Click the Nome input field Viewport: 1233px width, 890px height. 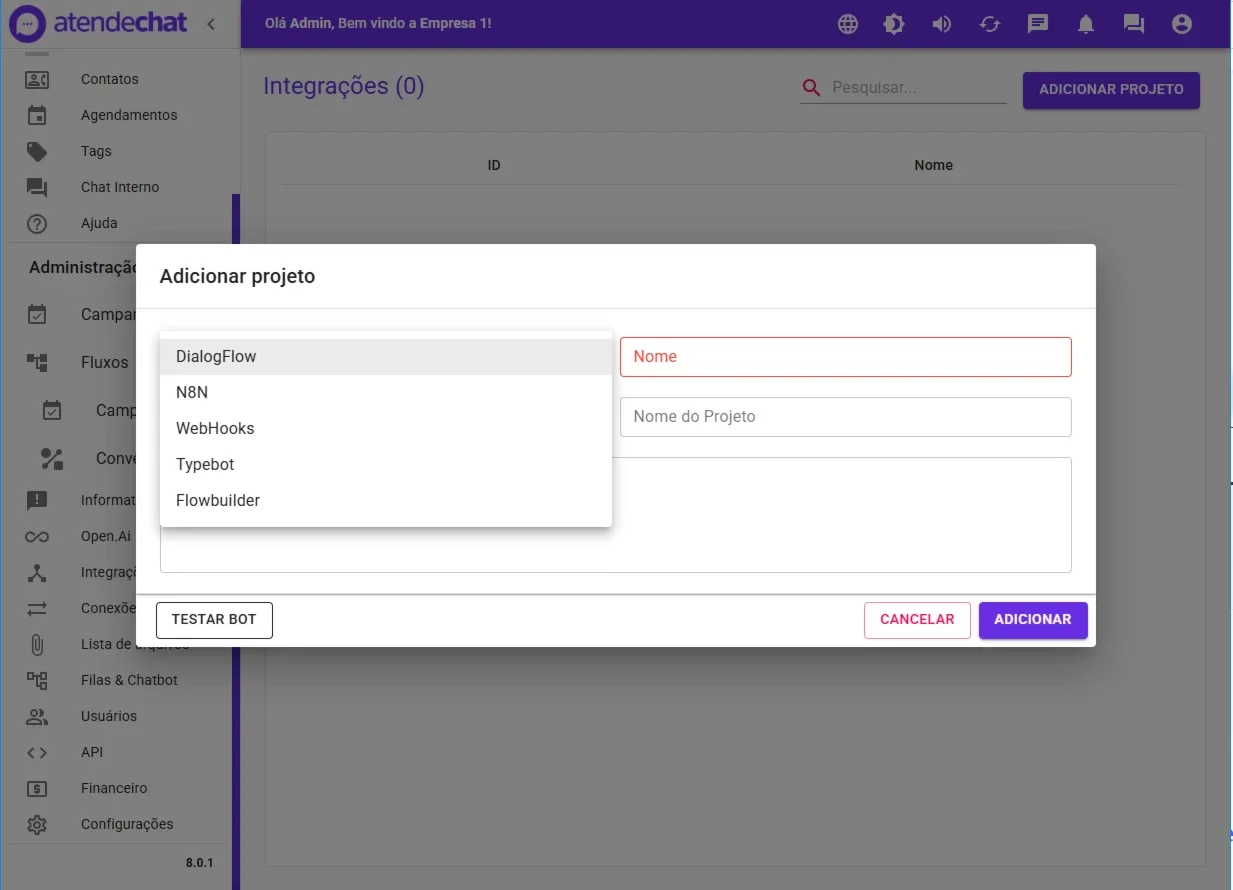pyautogui.click(x=846, y=357)
